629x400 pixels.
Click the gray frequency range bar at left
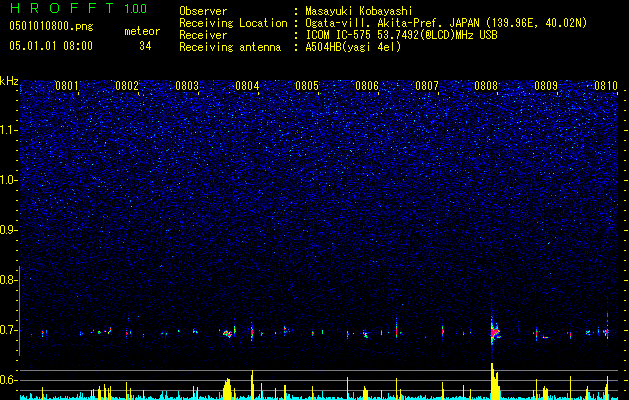20,311
